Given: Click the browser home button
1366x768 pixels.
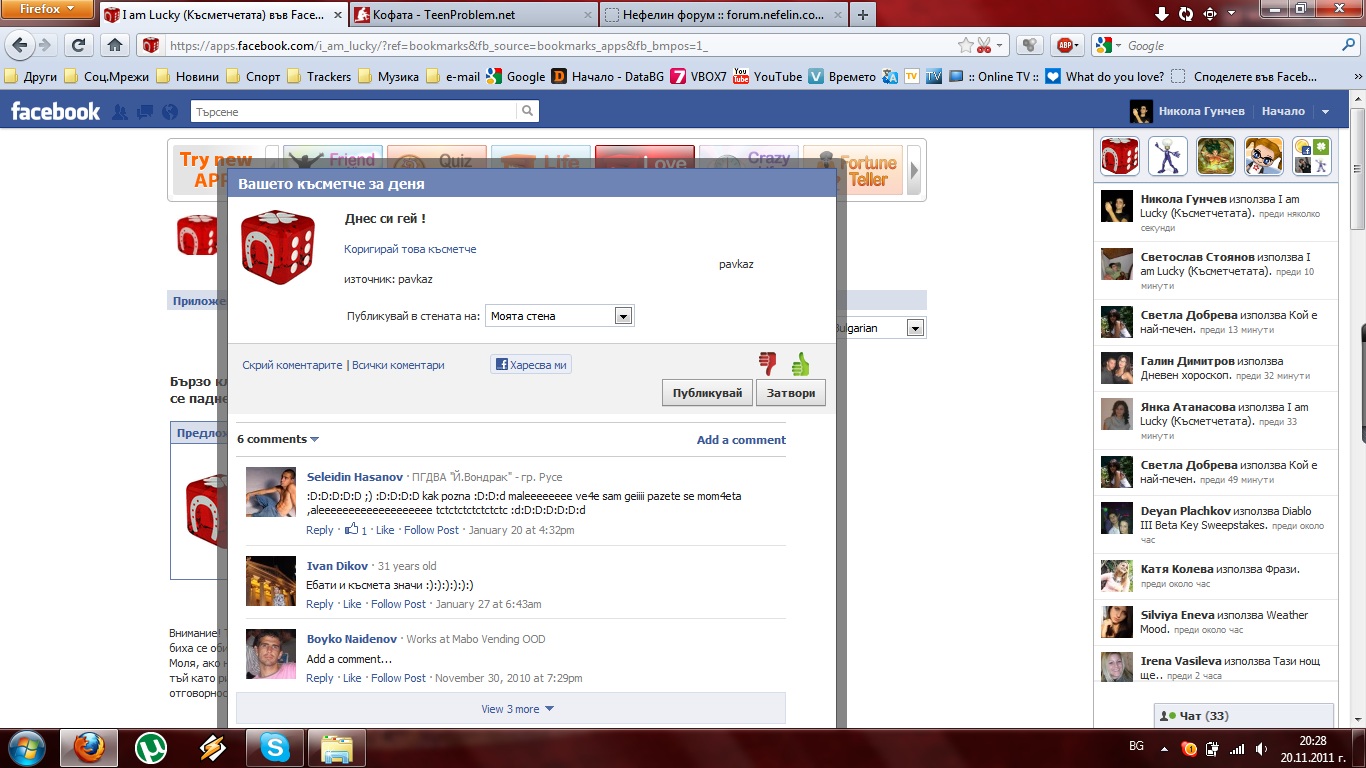Looking at the screenshot, I should [115, 45].
